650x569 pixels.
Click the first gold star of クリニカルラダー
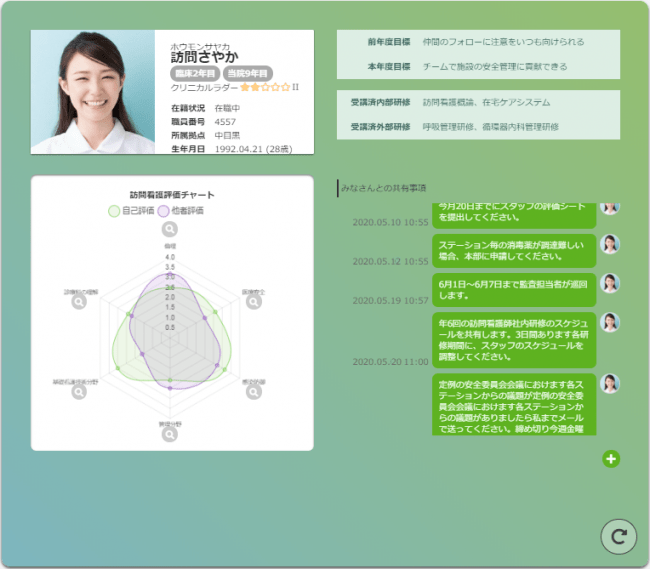[x=245, y=87]
